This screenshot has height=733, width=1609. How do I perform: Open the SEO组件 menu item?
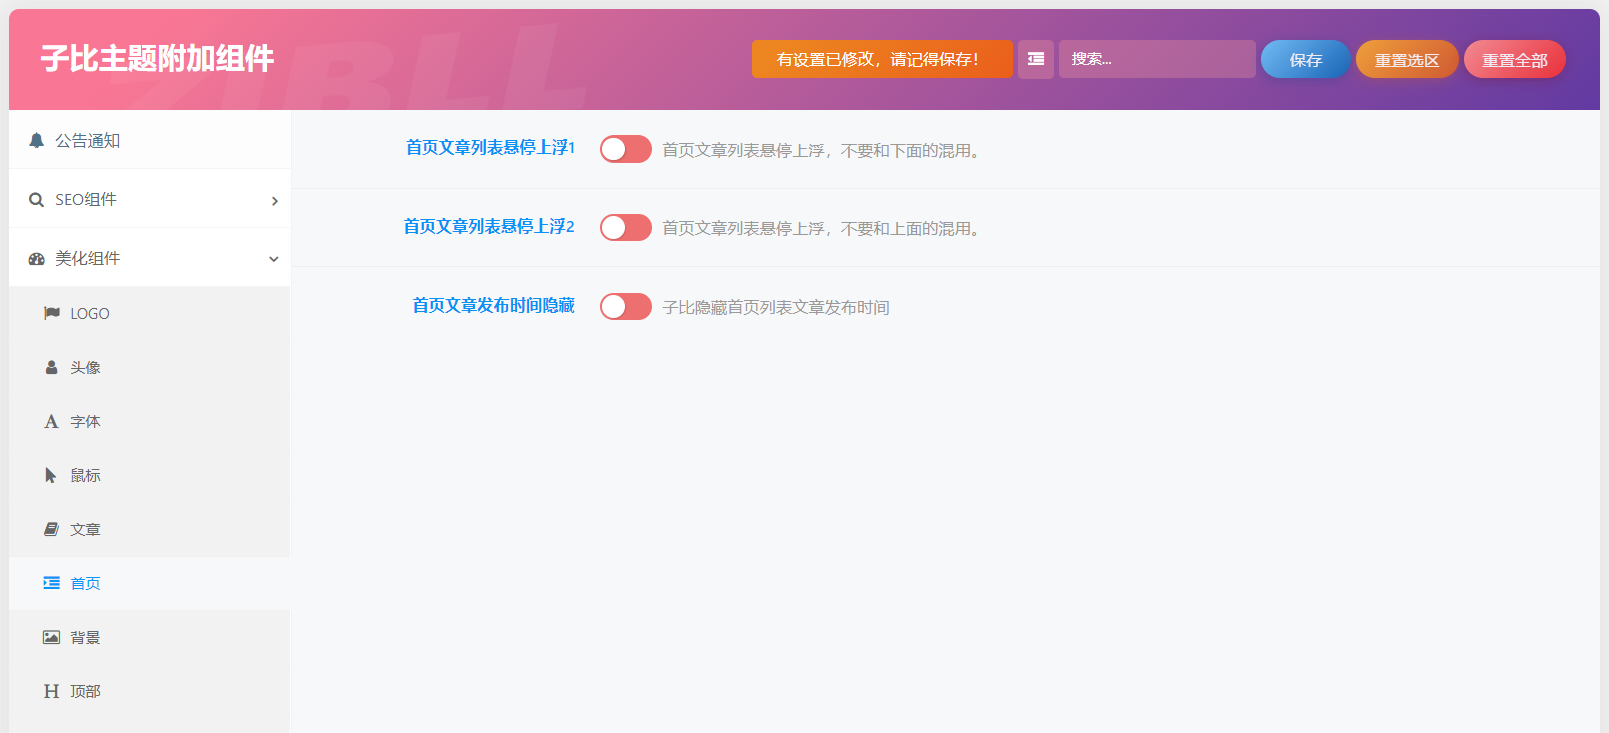tap(150, 199)
